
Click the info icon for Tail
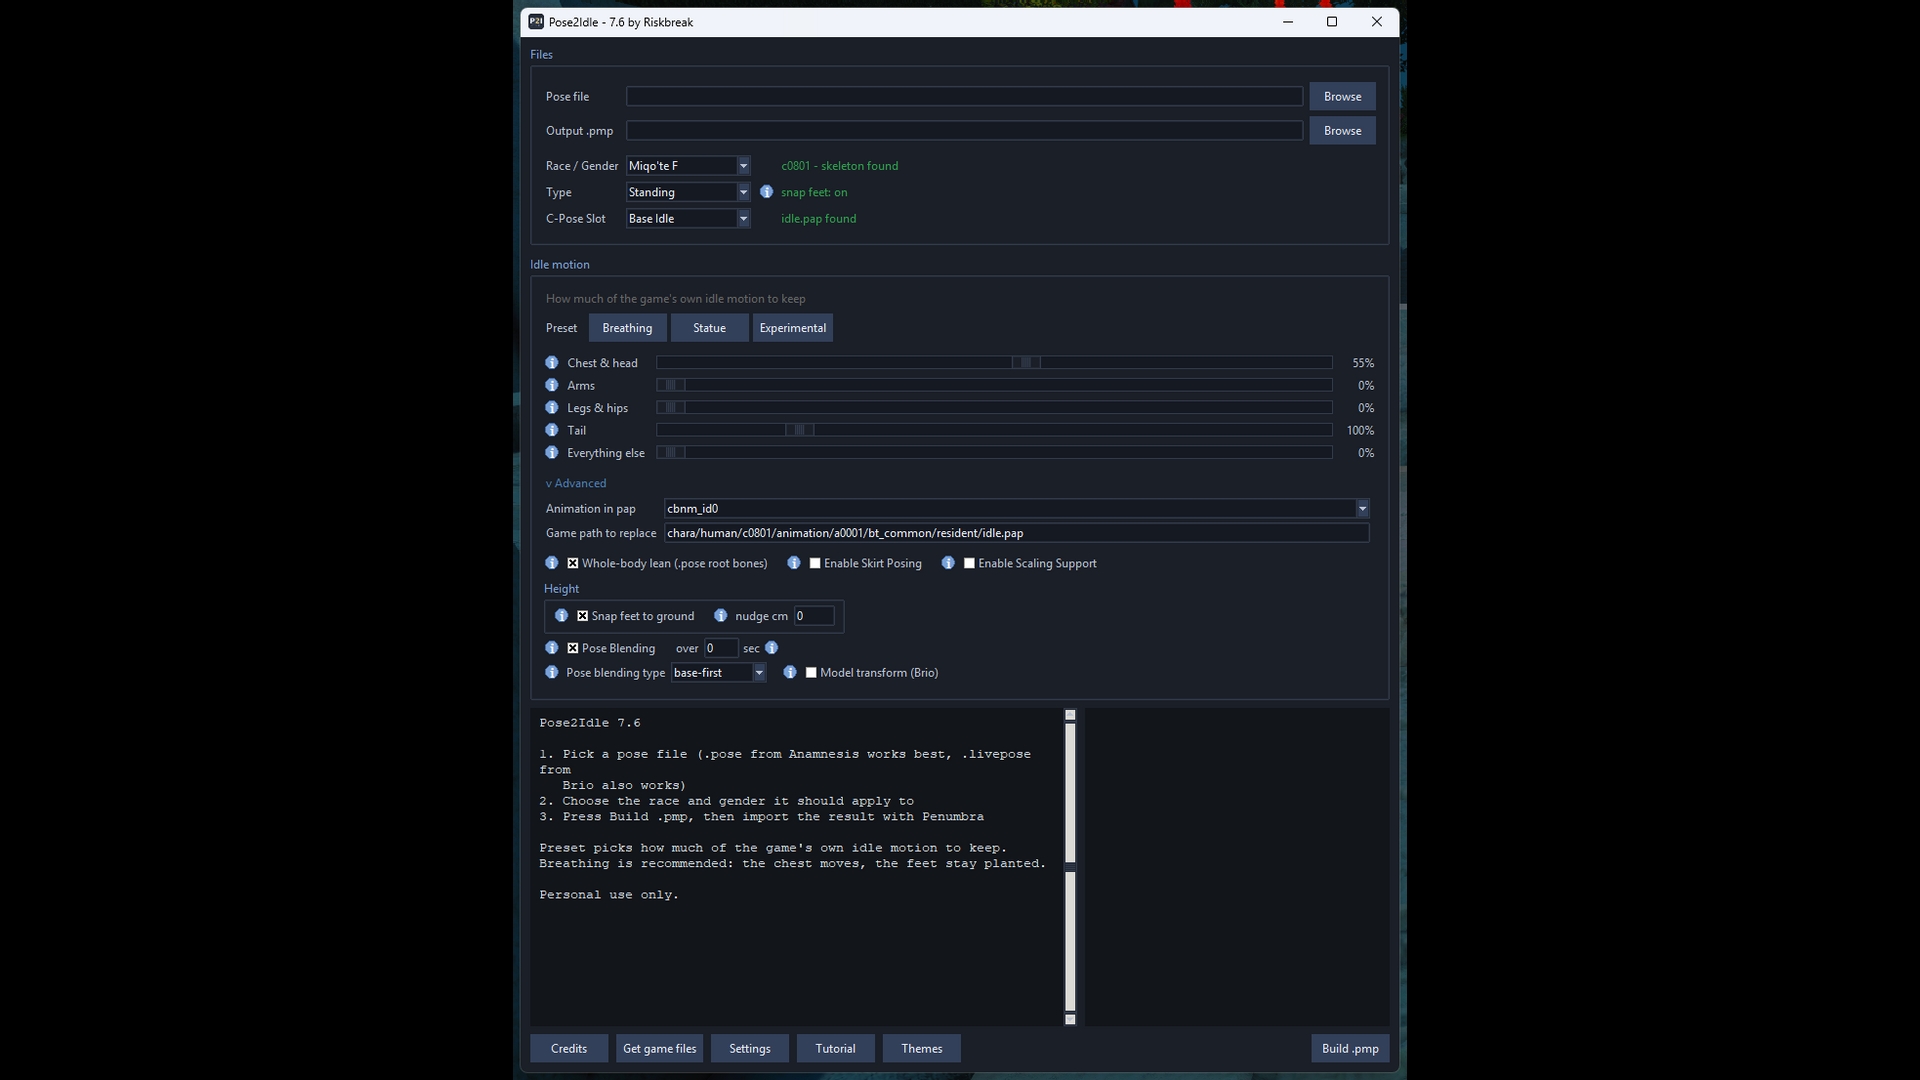[x=552, y=430]
